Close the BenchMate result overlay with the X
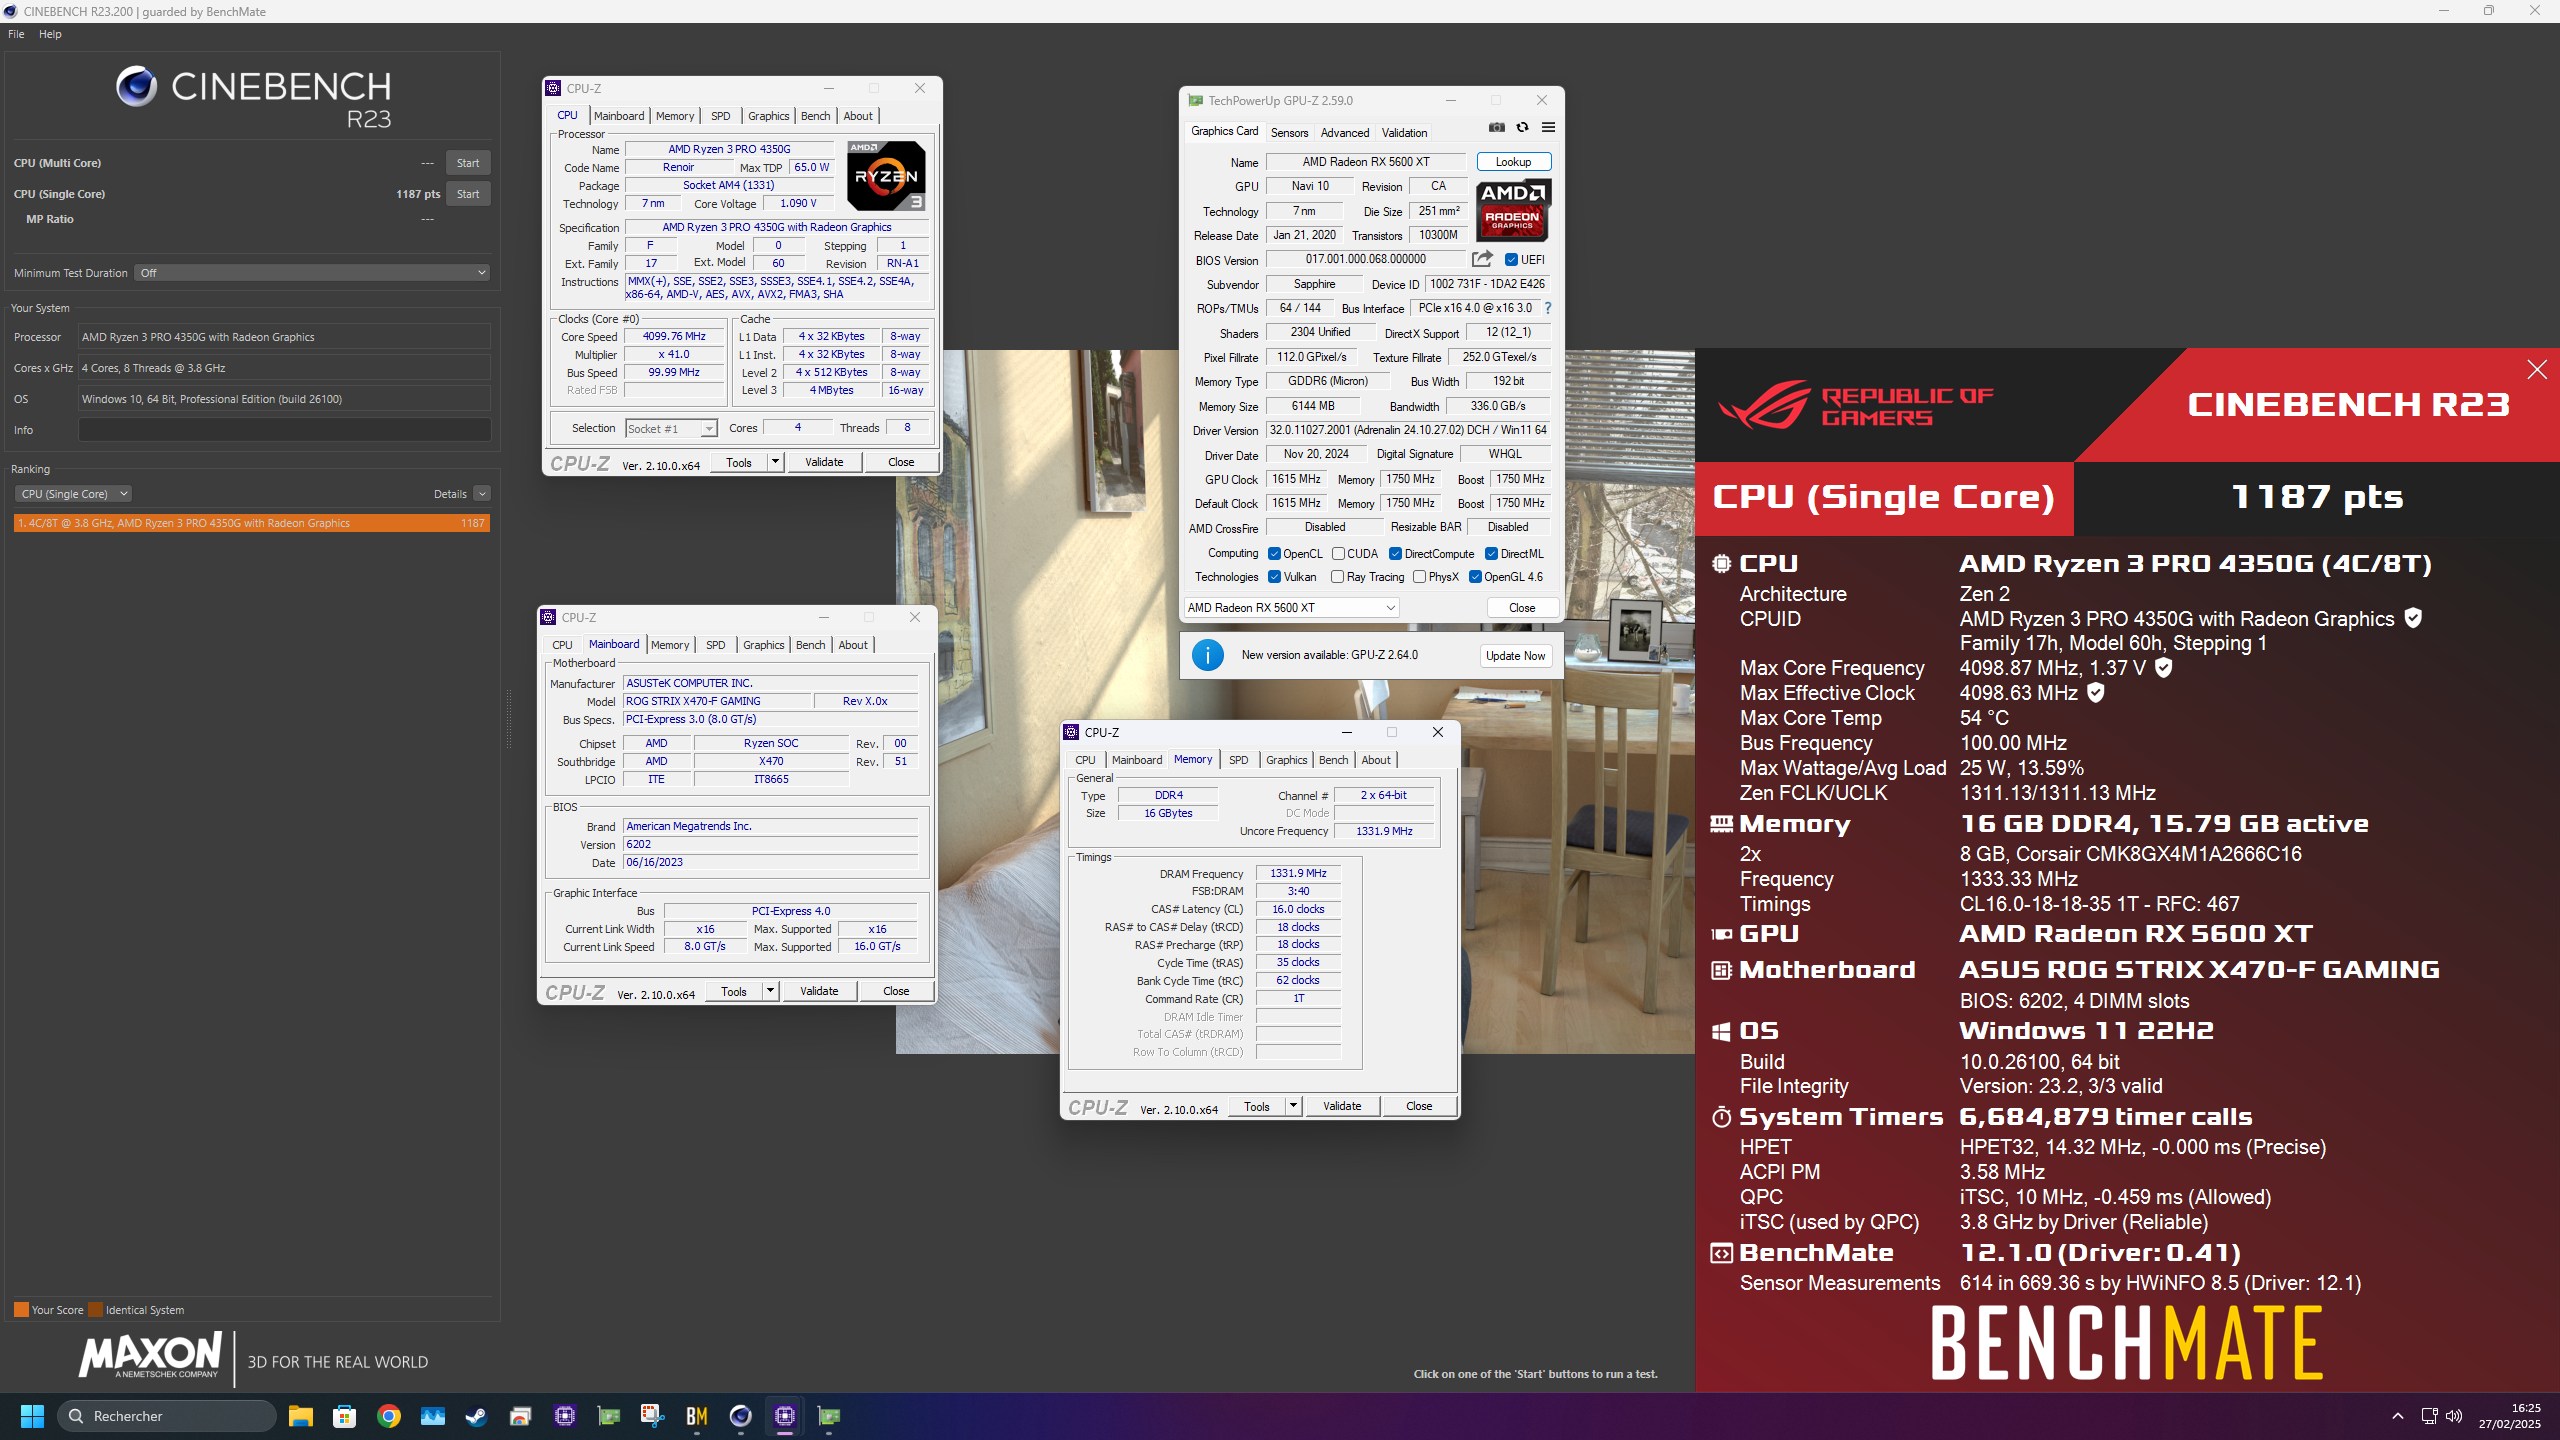Viewport: 2560px width, 1440px height. (x=2537, y=370)
